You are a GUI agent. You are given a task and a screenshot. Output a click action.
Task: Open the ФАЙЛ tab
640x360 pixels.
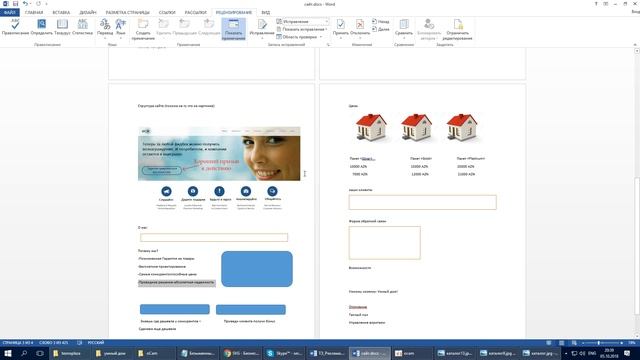tap(10, 13)
